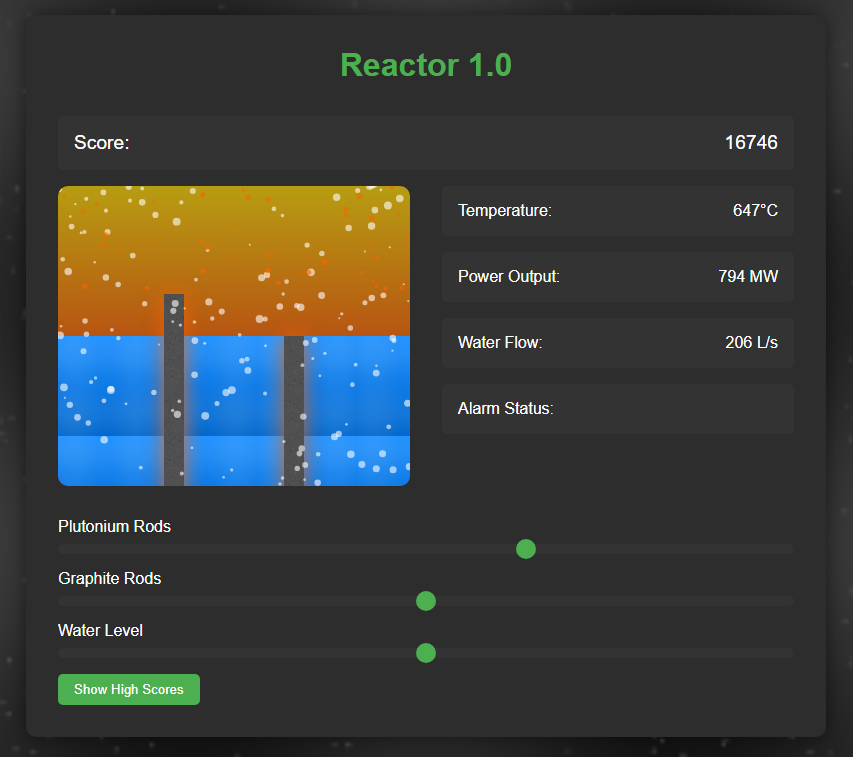Viewport: 853px width, 757px height.
Task: Click the score value 16746
Action: 751,142
